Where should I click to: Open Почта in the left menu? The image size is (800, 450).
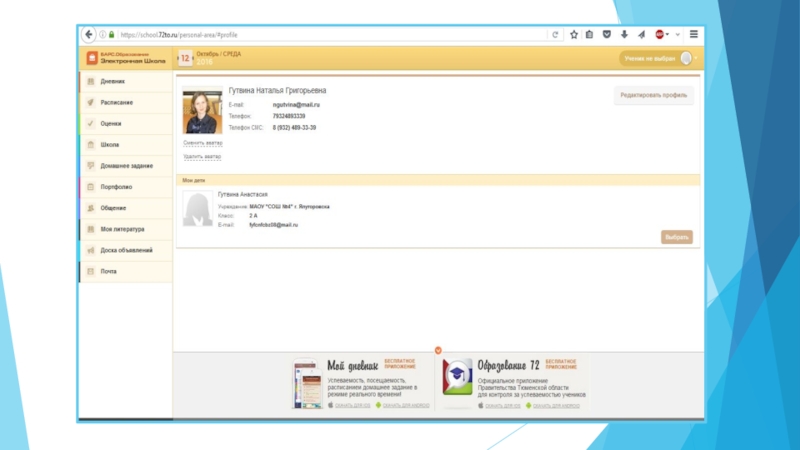tap(108, 271)
